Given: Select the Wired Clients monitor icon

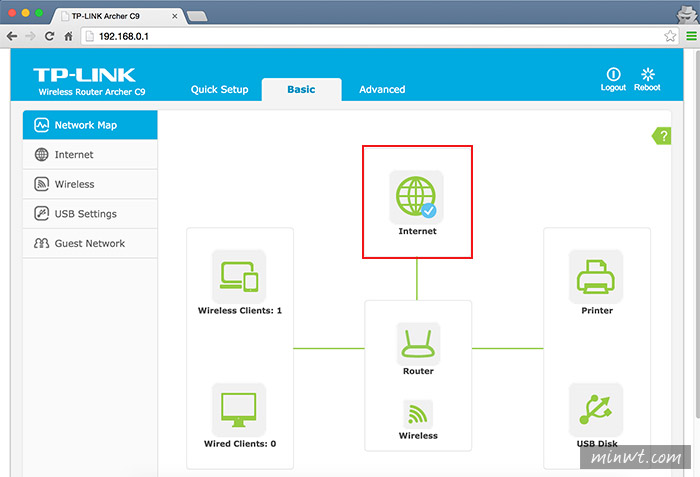Looking at the screenshot, I should (x=239, y=410).
